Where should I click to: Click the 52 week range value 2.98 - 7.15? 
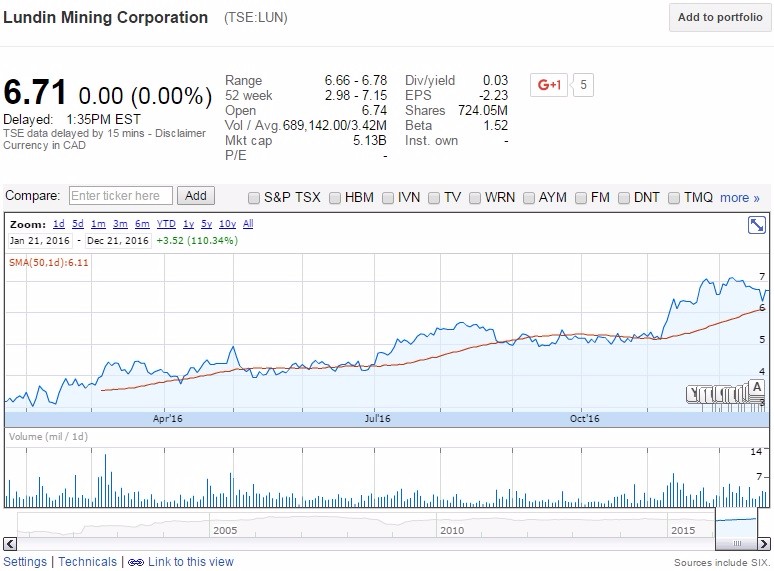[355, 95]
